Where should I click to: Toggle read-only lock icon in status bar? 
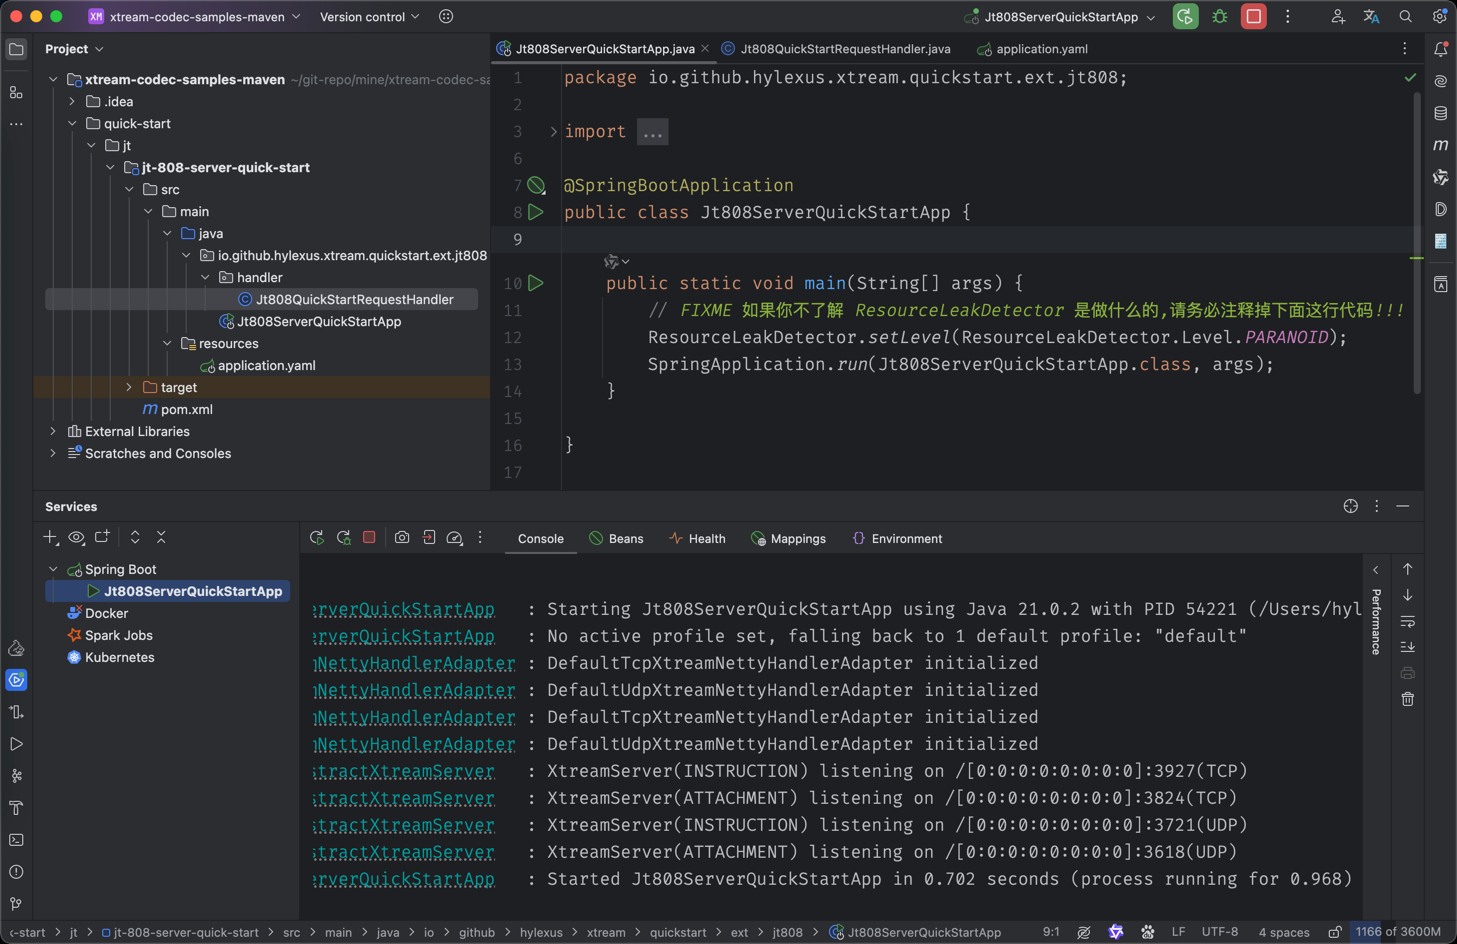(1335, 932)
